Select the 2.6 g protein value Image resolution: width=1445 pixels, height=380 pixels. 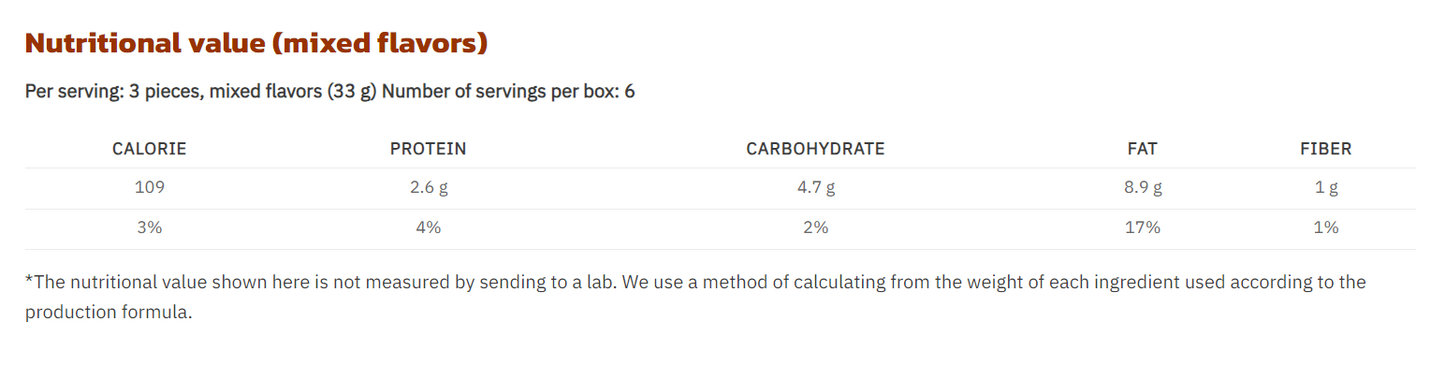428,188
